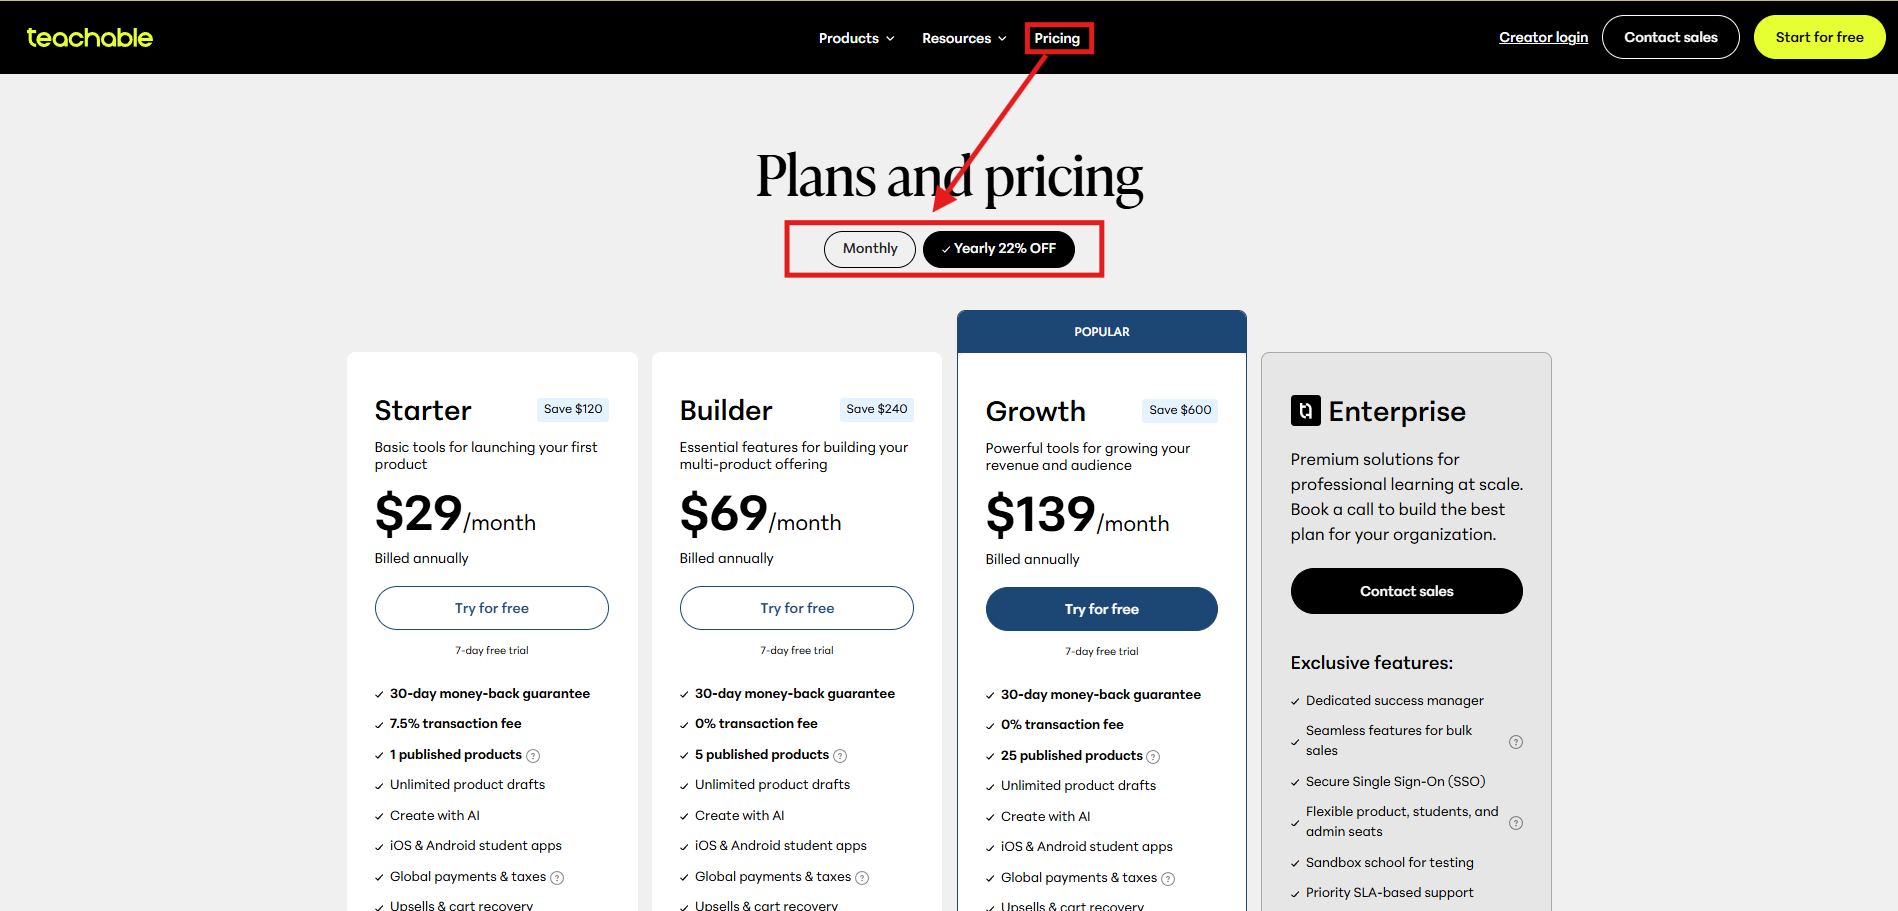Open tooltip for Starter's Global payments & taxes
The height and width of the screenshot is (911, 1898).
click(x=559, y=877)
